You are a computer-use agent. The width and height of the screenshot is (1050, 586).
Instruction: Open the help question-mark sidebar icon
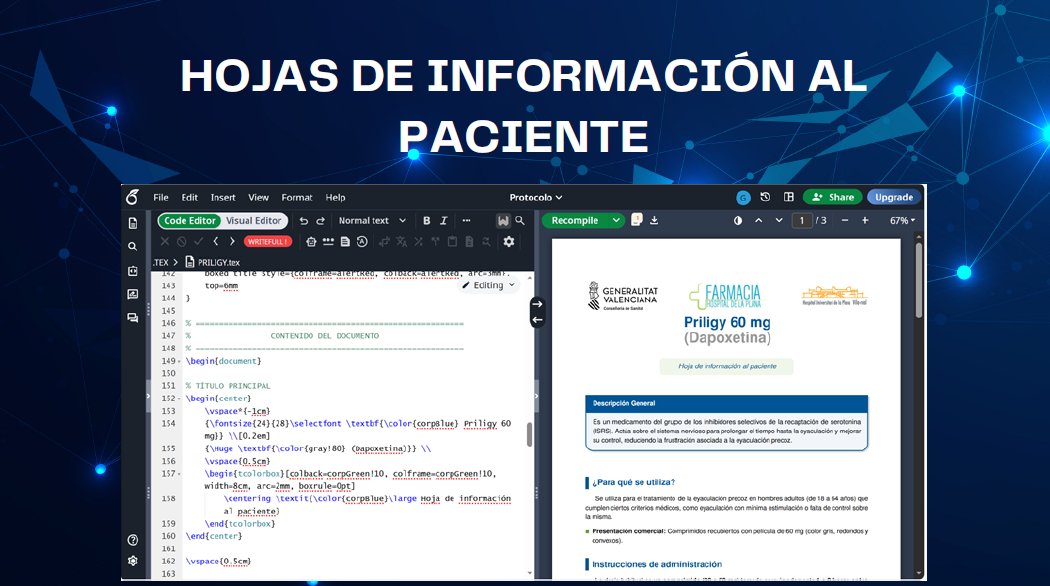click(x=133, y=540)
